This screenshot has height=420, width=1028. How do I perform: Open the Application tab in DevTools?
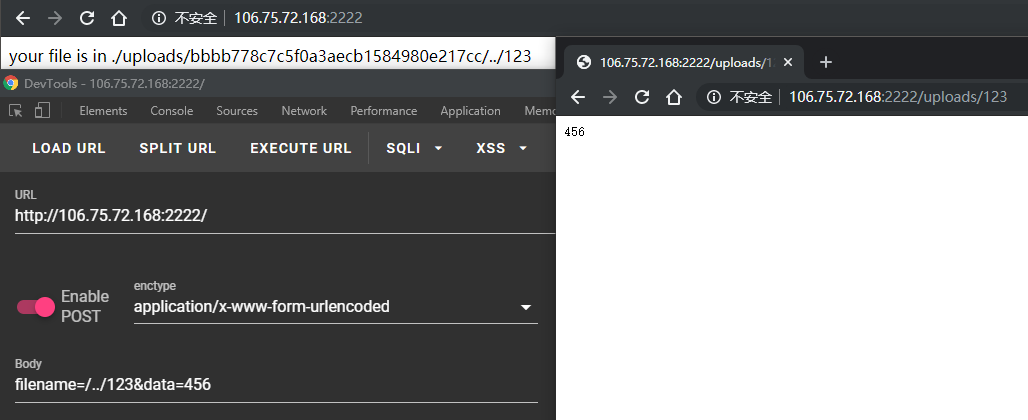(x=471, y=111)
